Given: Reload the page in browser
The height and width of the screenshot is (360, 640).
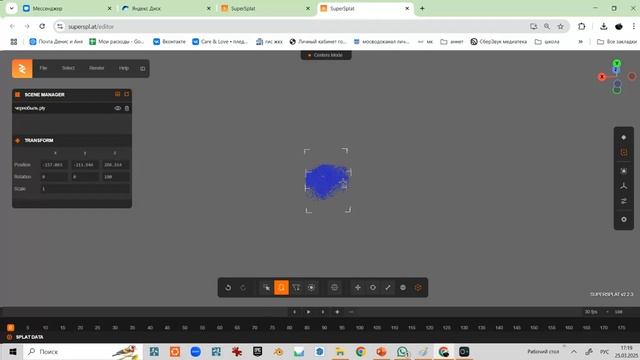Looking at the screenshot, I should pyautogui.click(x=42, y=26).
